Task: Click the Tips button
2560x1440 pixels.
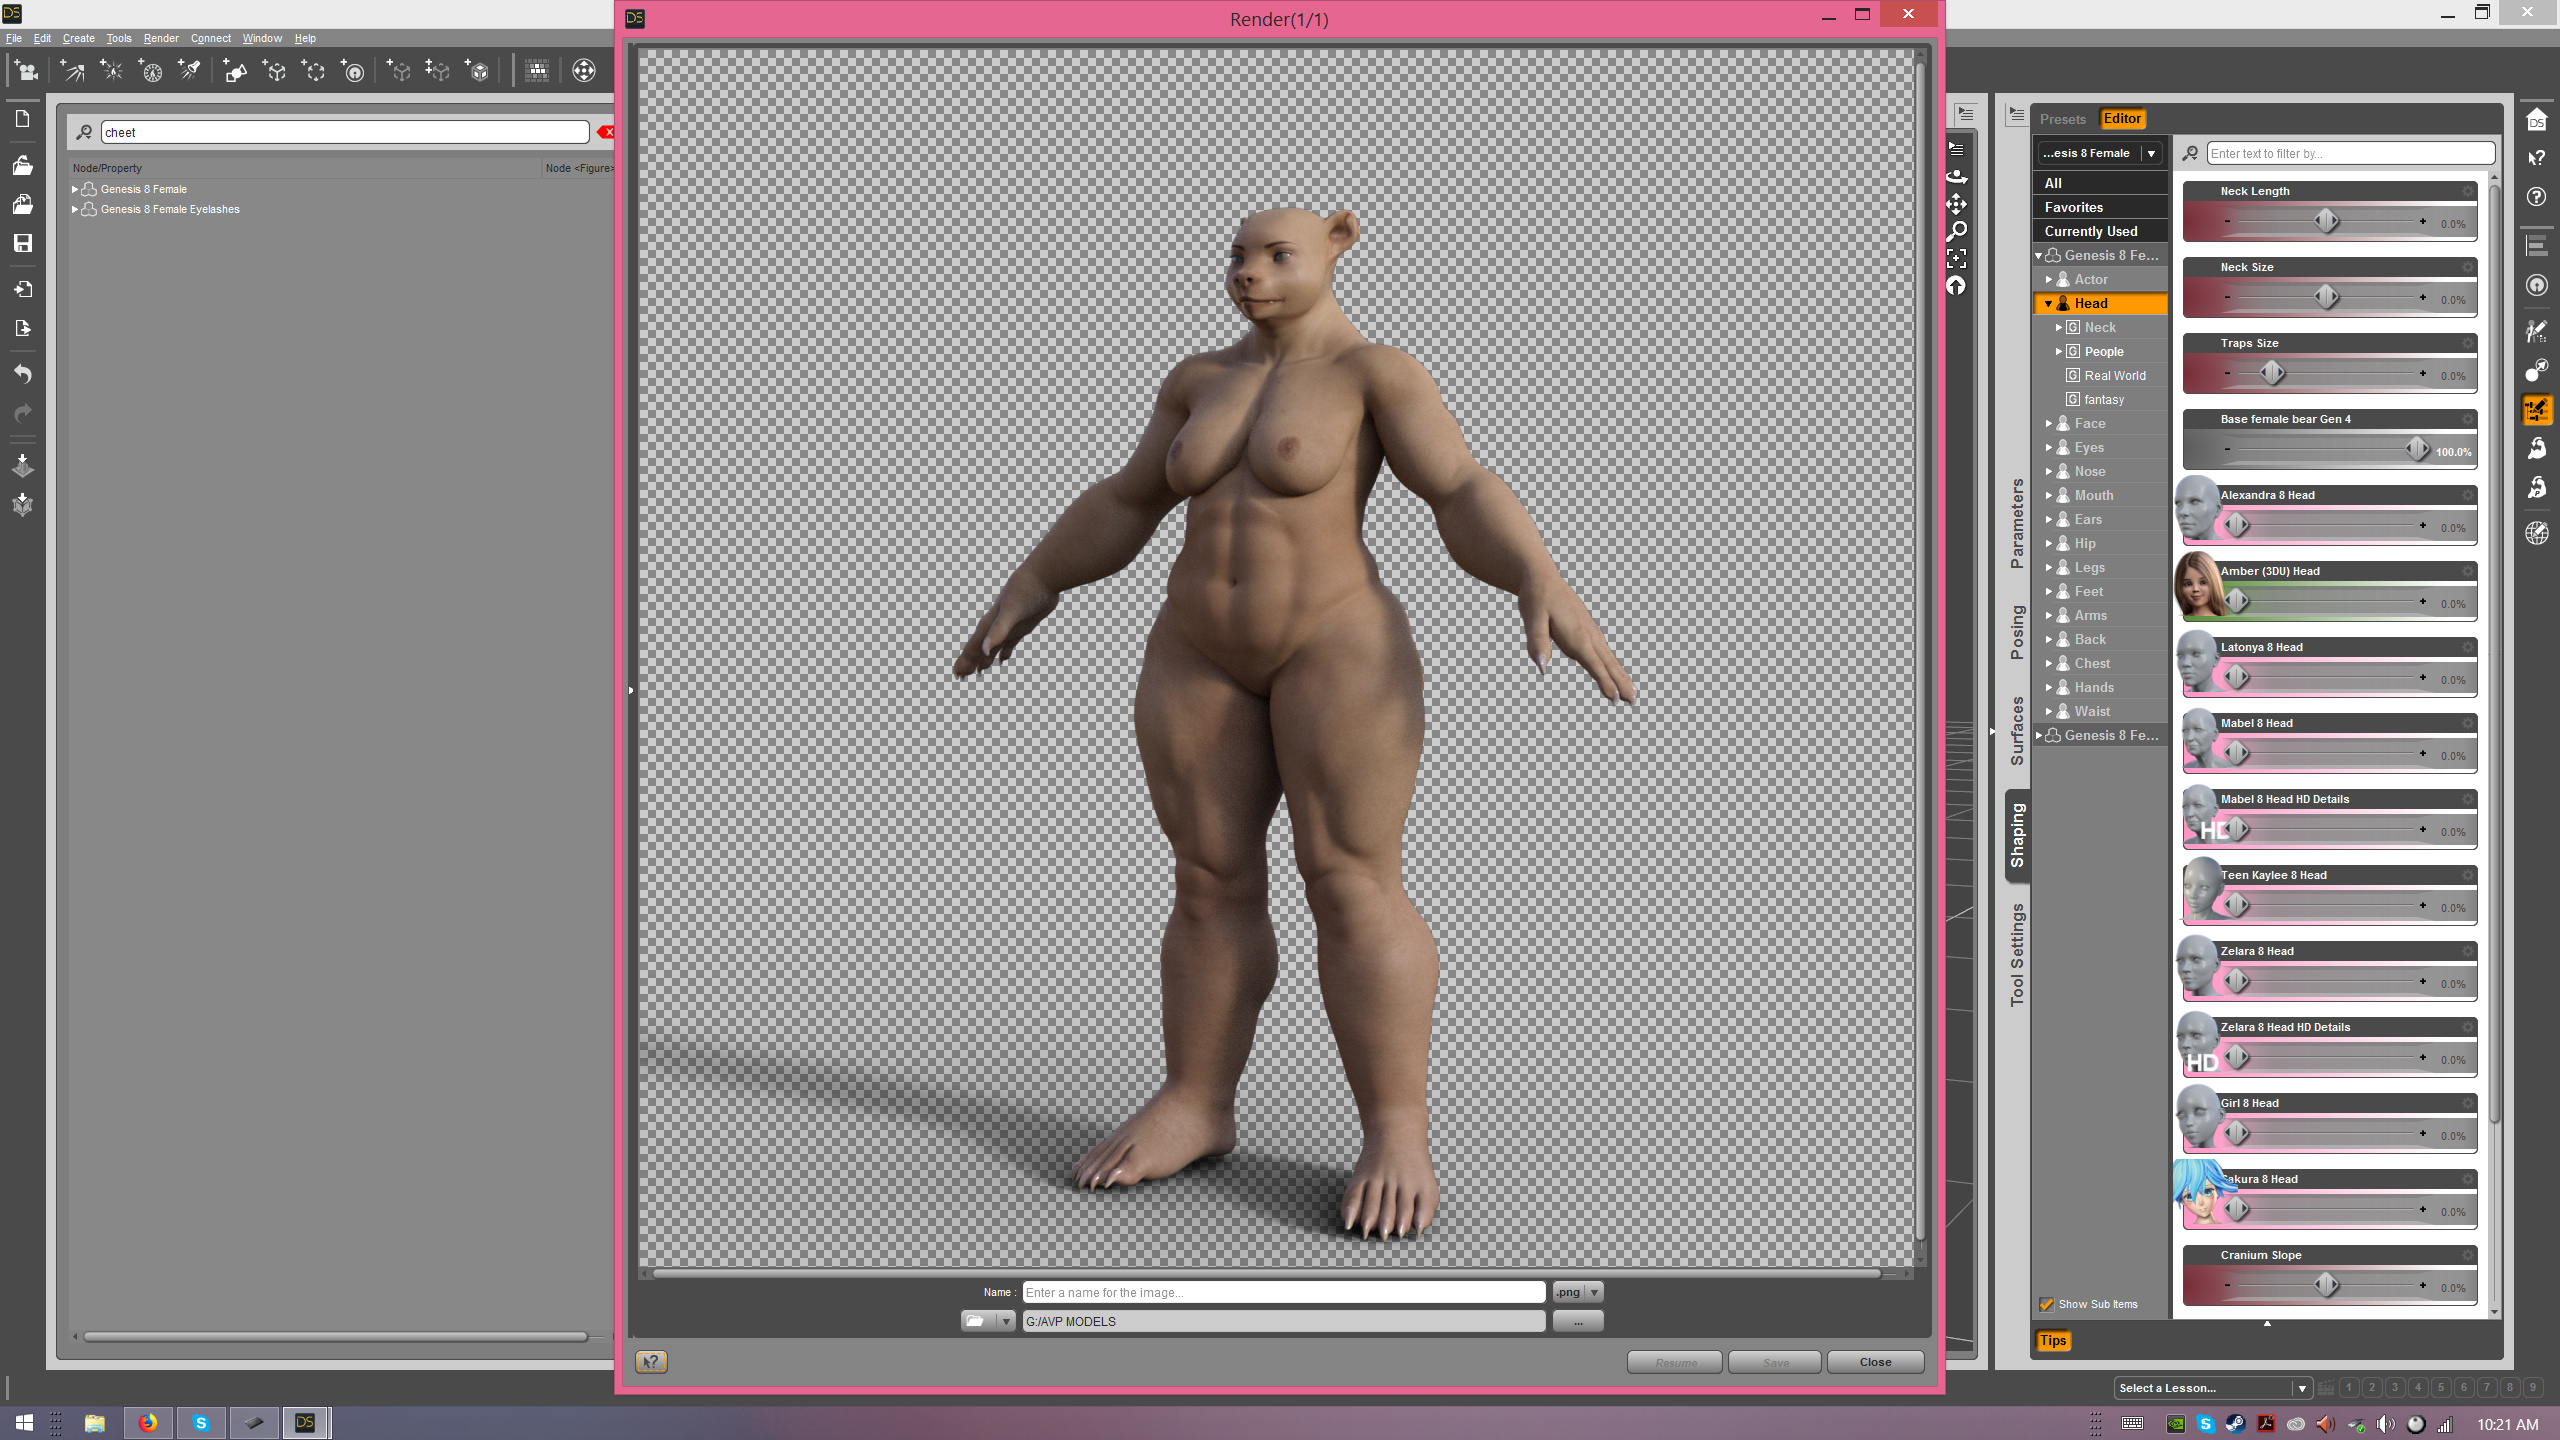Action: tap(2053, 1340)
